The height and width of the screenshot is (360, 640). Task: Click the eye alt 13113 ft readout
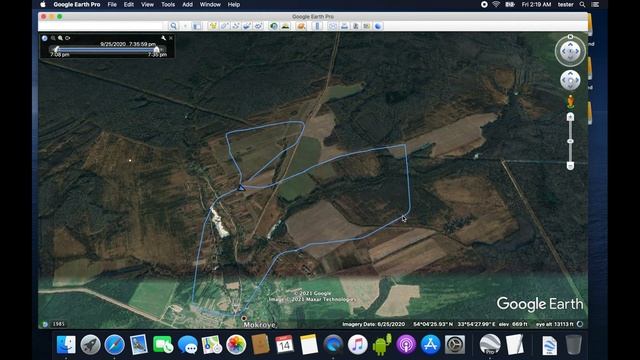click(554, 324)
